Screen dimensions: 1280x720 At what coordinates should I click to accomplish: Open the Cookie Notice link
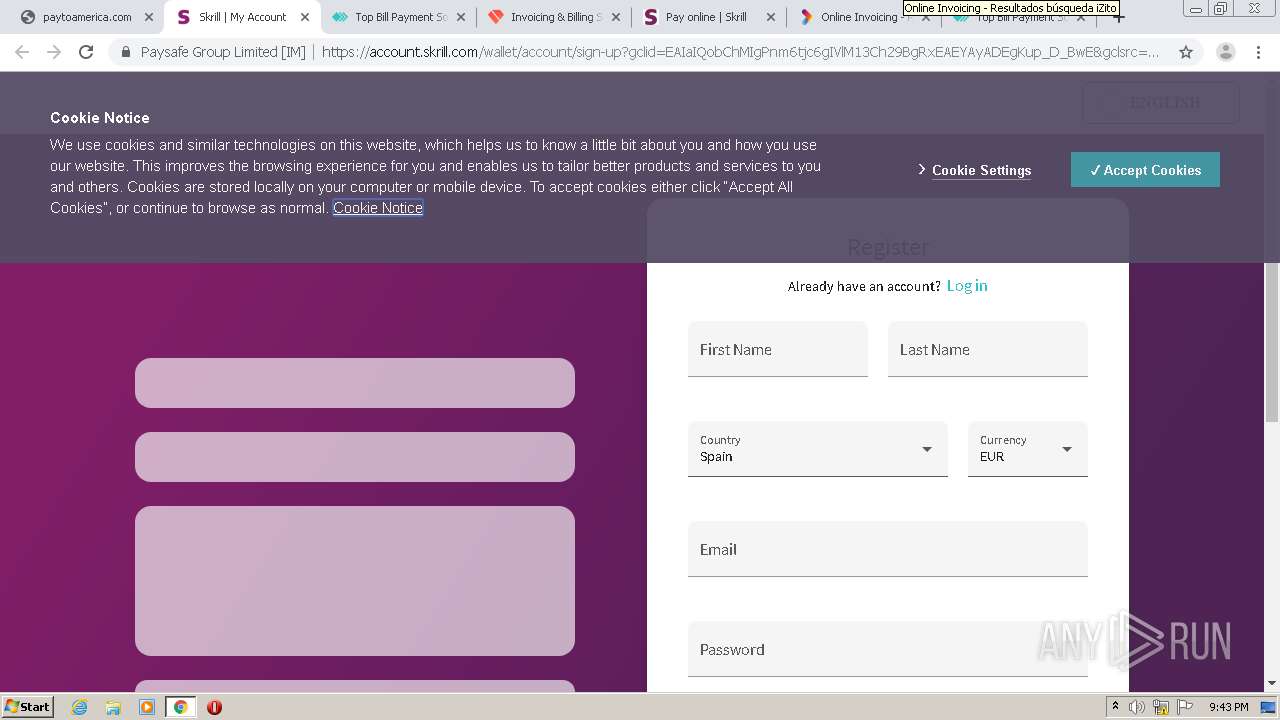pyautogui.click(x=378, y=208)
